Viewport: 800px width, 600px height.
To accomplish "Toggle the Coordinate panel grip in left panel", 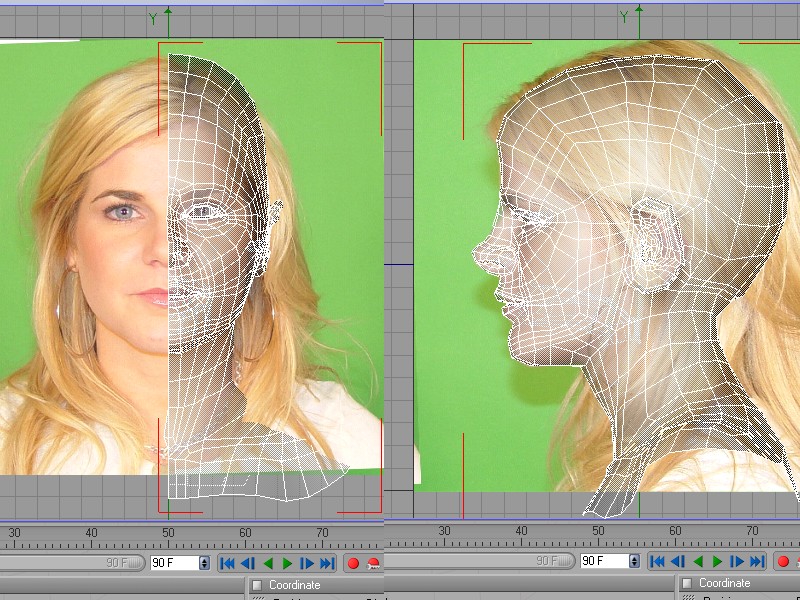I will pyautogui.click(x=258, y=585).
